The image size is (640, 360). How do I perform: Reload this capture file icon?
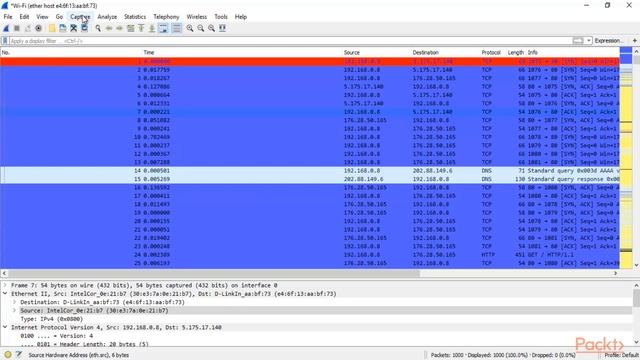84,28
